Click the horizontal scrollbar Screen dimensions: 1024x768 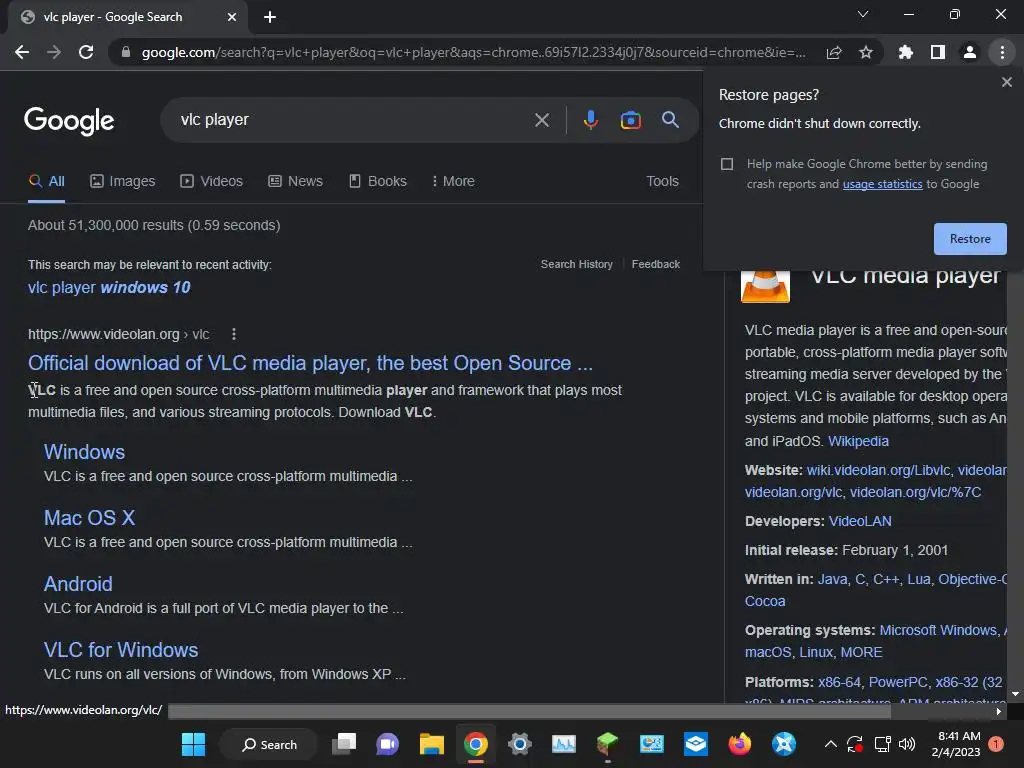tap(529, 711)
